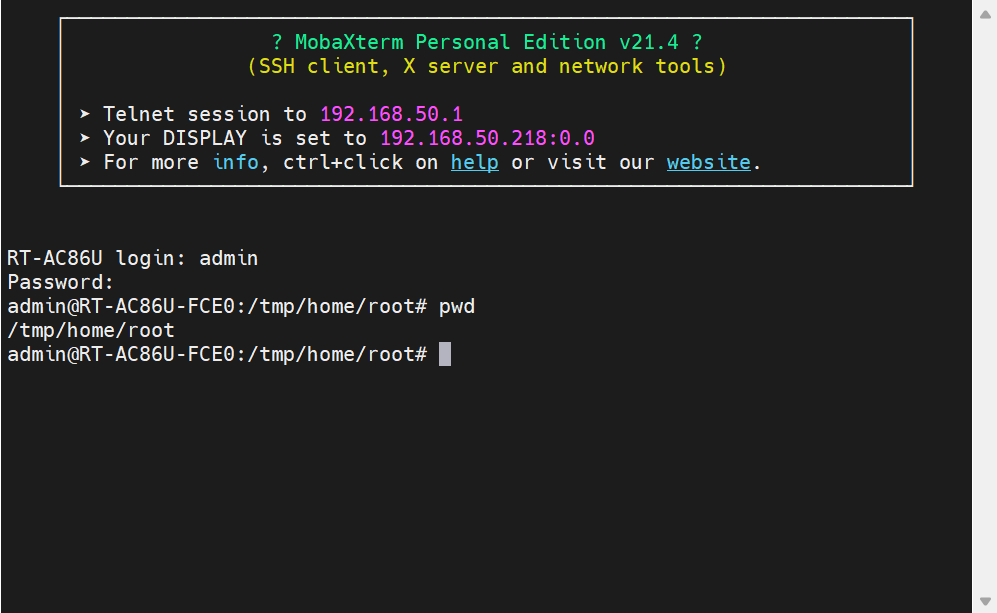Image resolution: width=997 pixels, height=613 pixels.
Task: Click the pwd command text
Action: (x=457, y=307)
